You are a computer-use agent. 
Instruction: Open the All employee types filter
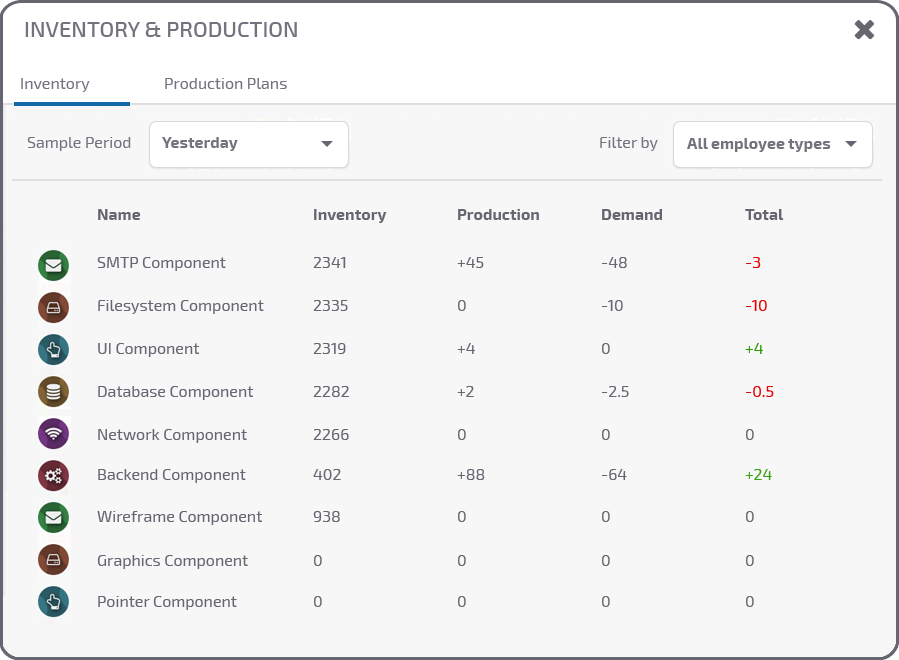(x=772, y=144)
